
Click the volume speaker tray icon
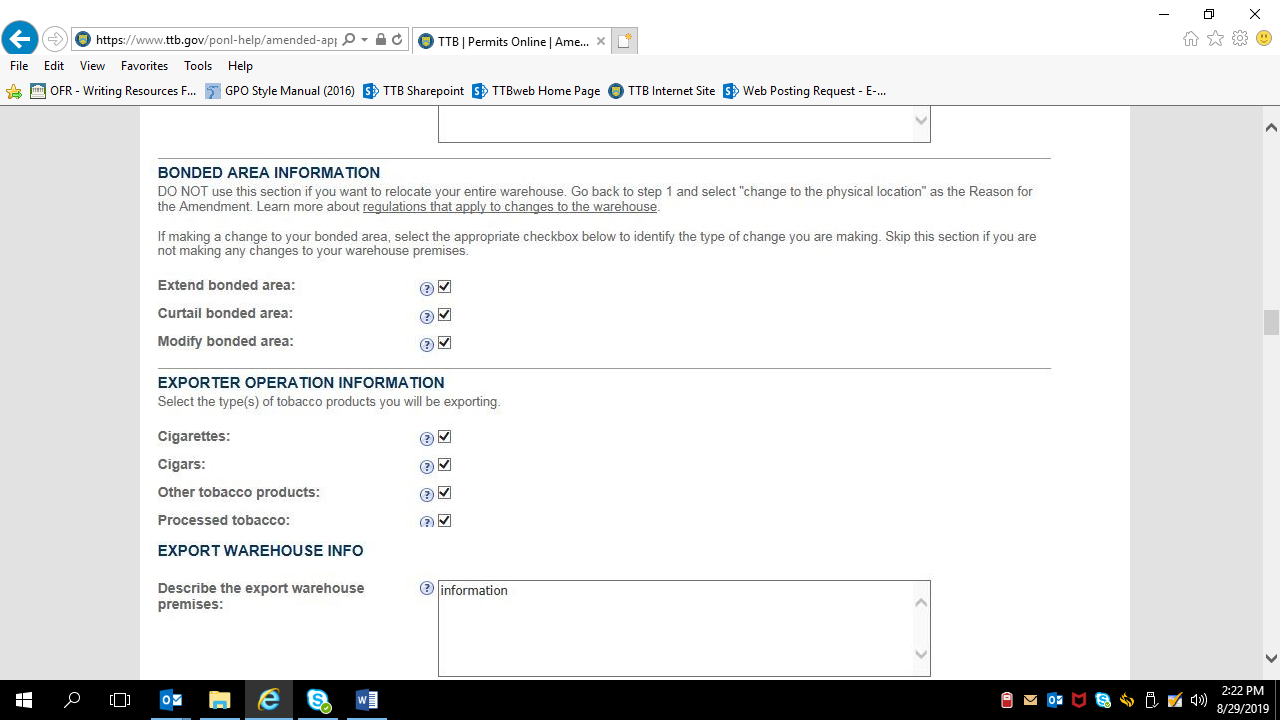coord(1199,700)
